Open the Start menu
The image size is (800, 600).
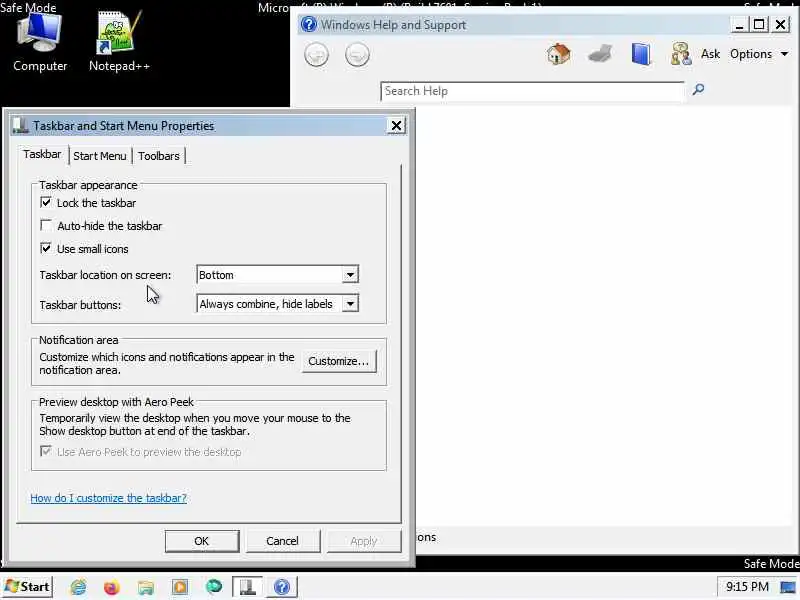(28, 587)
